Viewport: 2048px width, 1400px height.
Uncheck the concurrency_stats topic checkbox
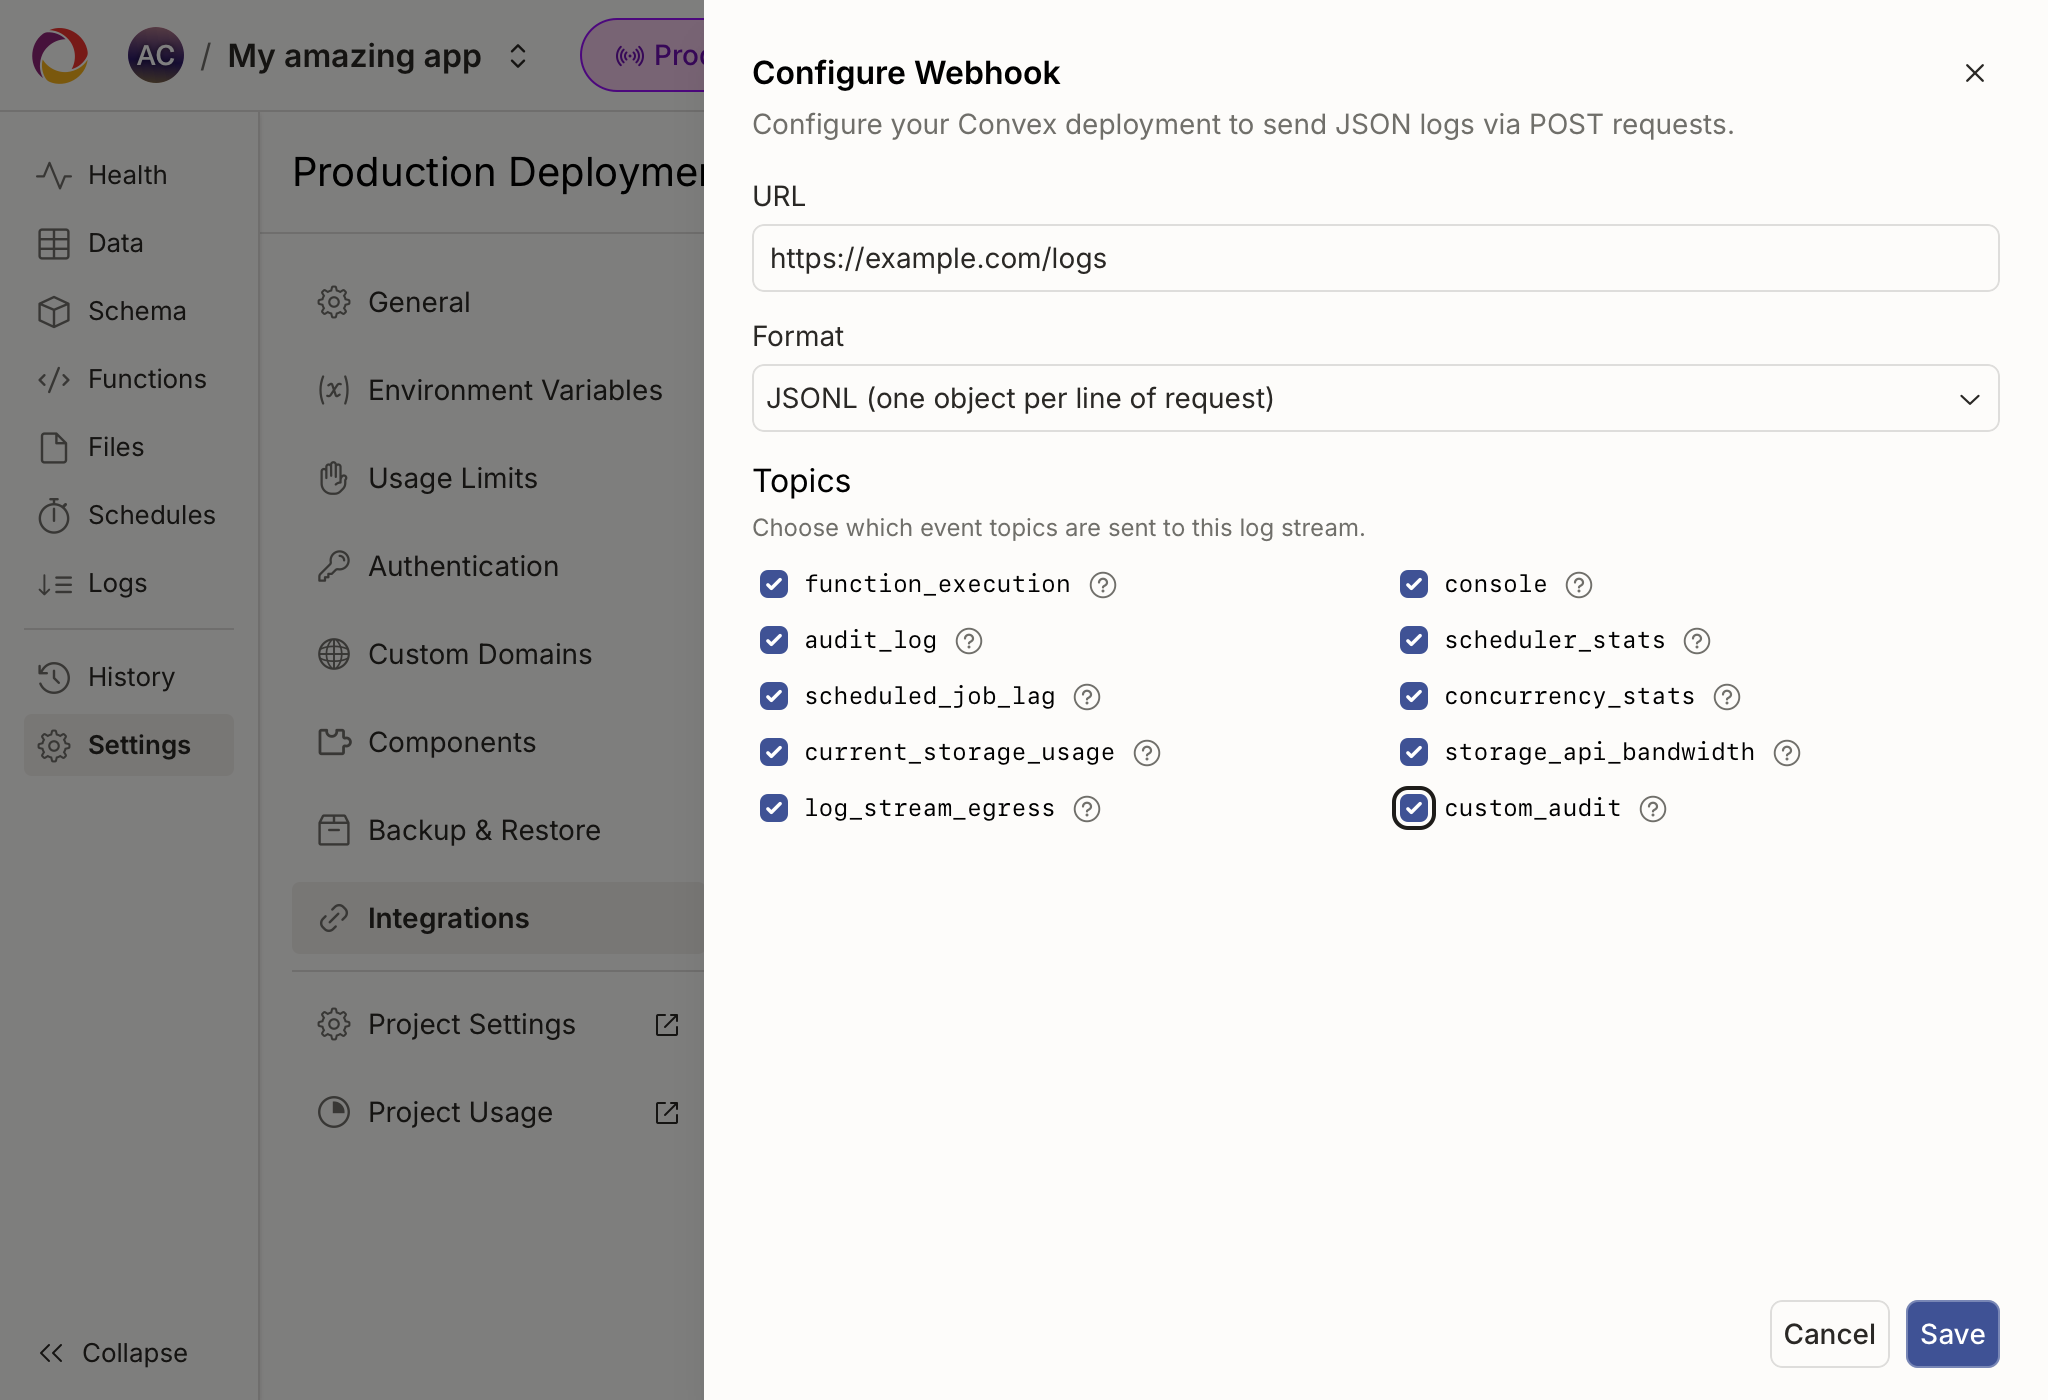1414,696
